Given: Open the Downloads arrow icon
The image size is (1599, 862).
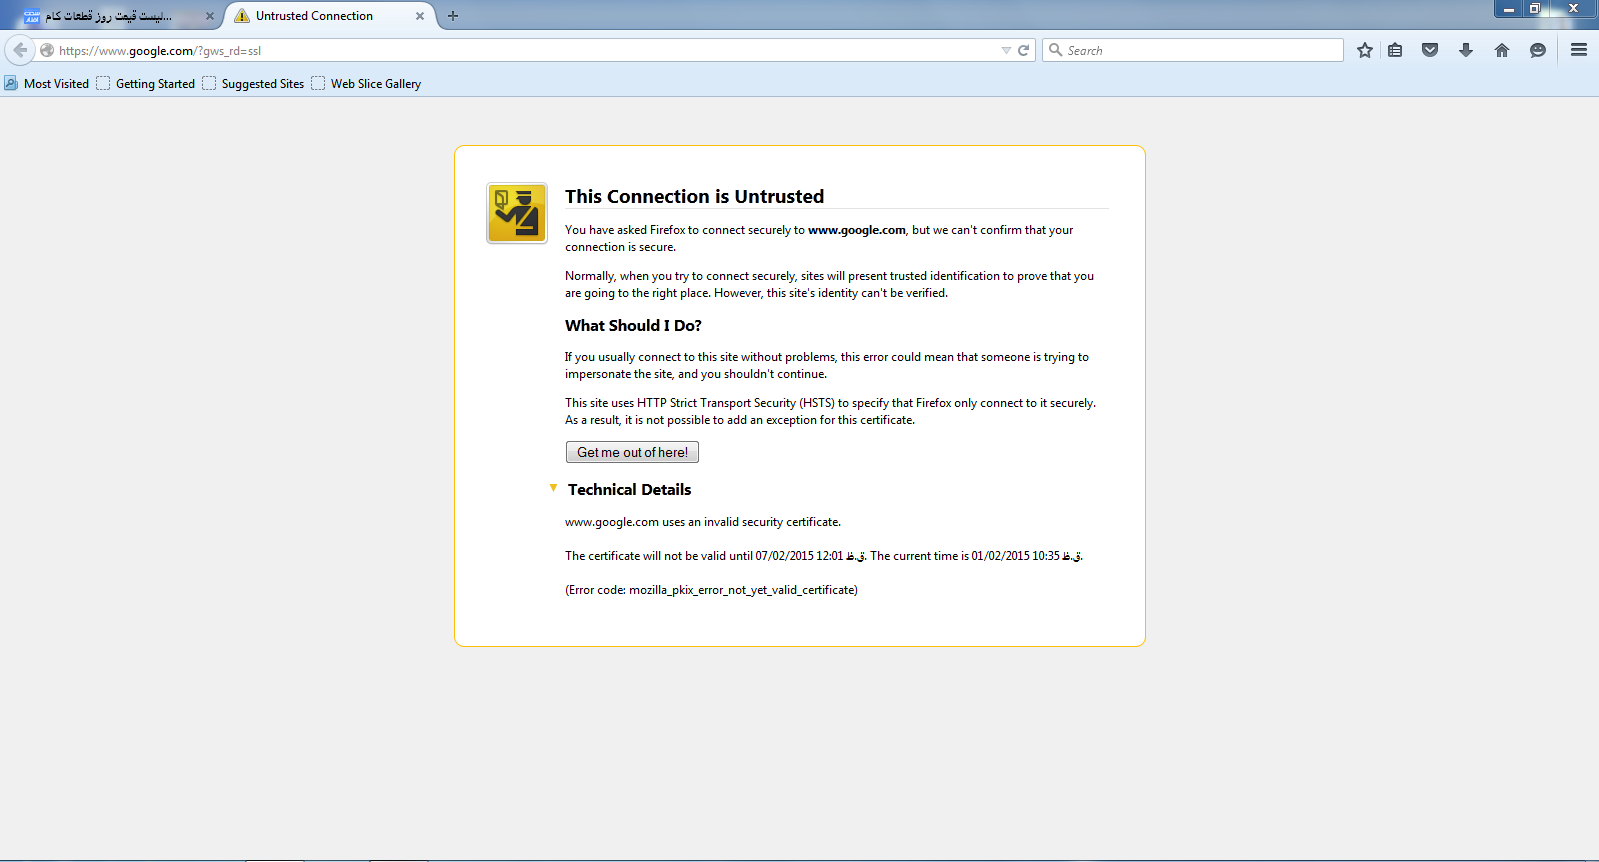Looking at the screenshot, I should [1466, 50].
